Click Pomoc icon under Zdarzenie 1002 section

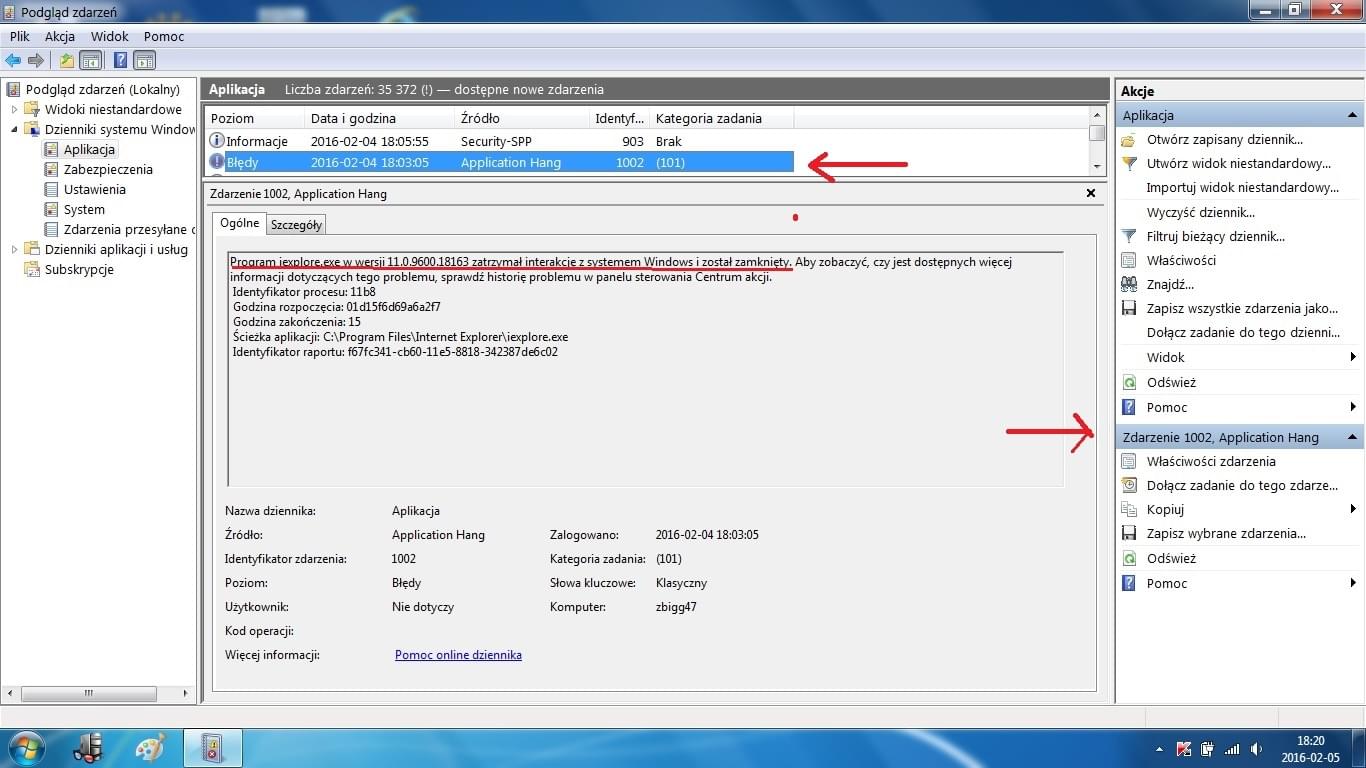[x=1129, y=583]
